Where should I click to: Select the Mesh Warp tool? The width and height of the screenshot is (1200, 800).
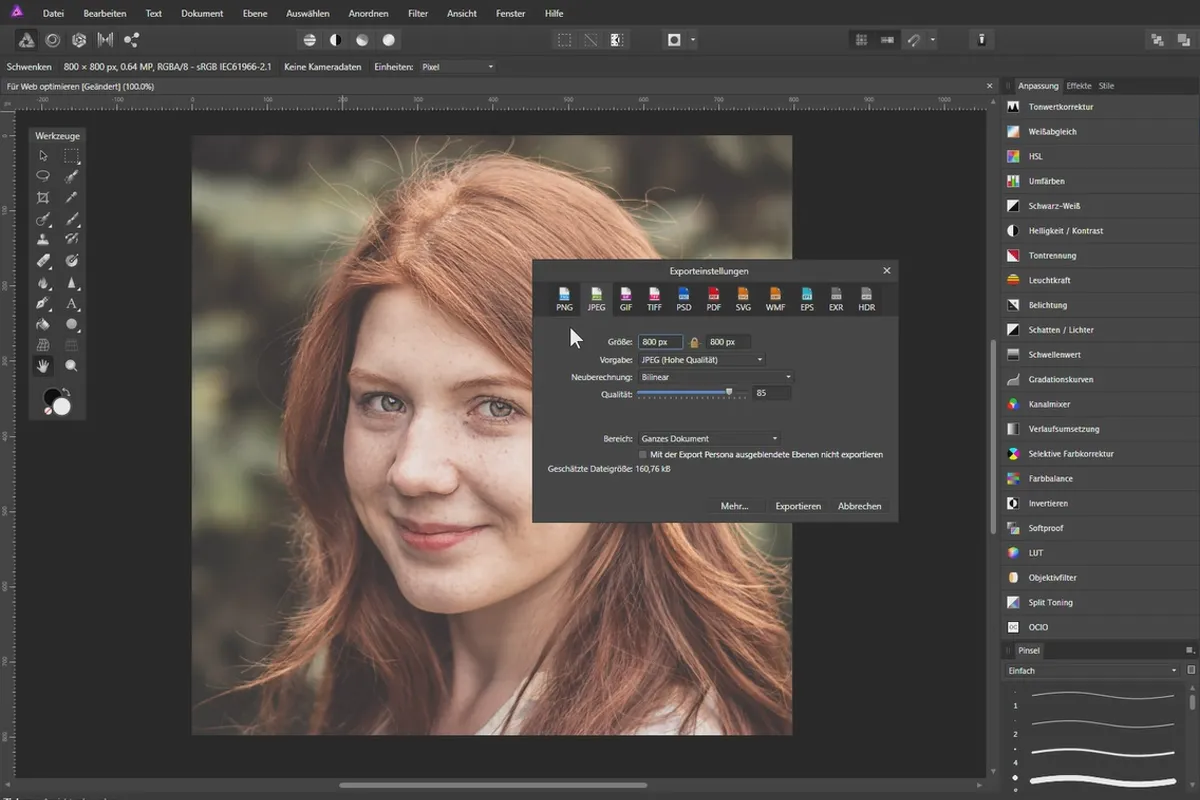pos(43,345)
